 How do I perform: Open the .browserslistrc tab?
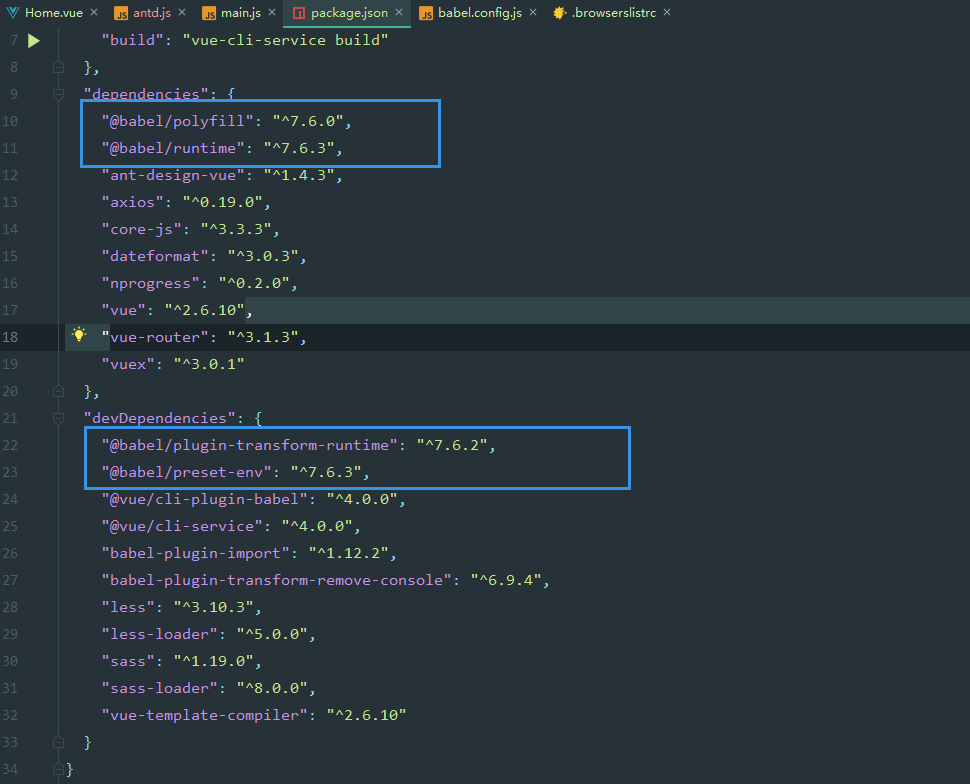point(613,13)
